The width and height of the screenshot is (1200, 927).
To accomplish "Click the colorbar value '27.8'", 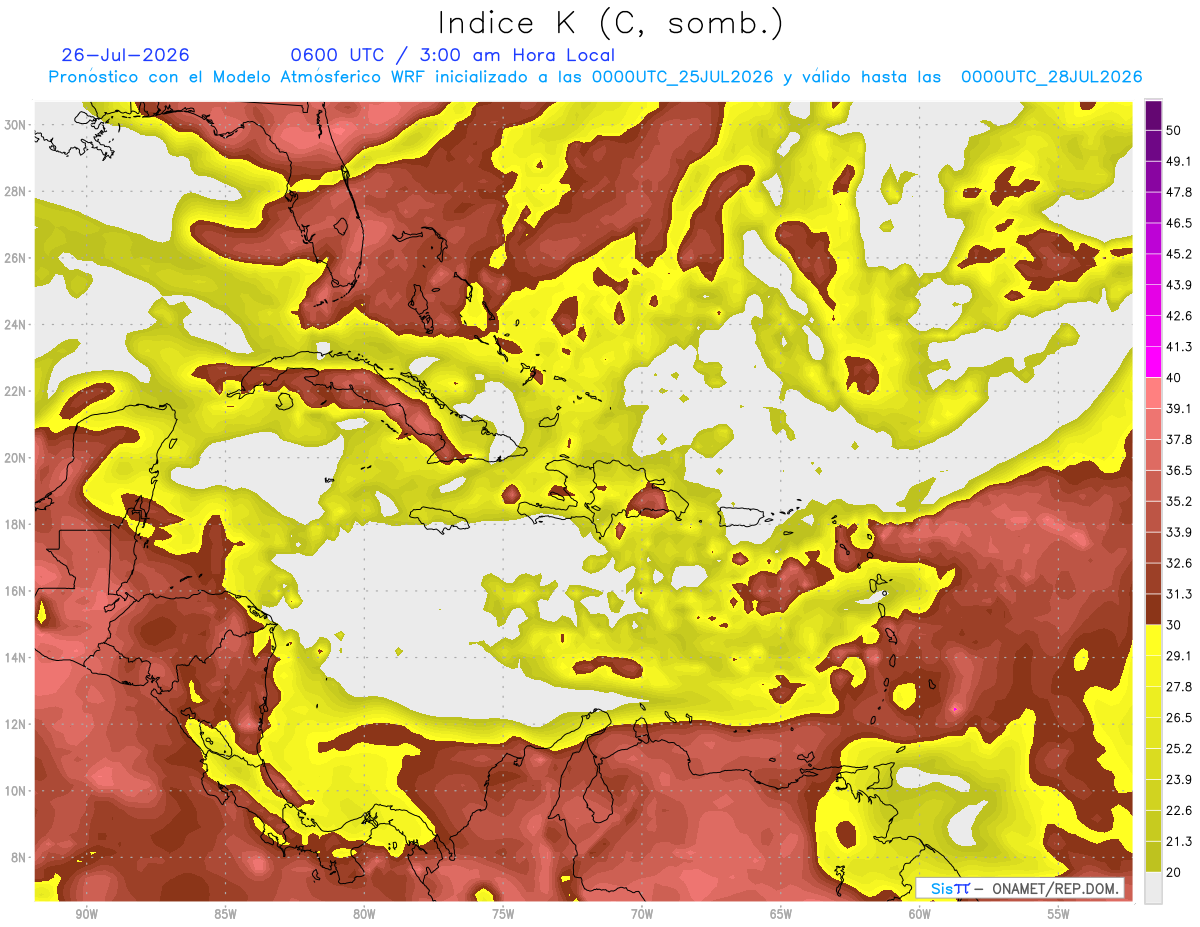I will [1179, 687].
